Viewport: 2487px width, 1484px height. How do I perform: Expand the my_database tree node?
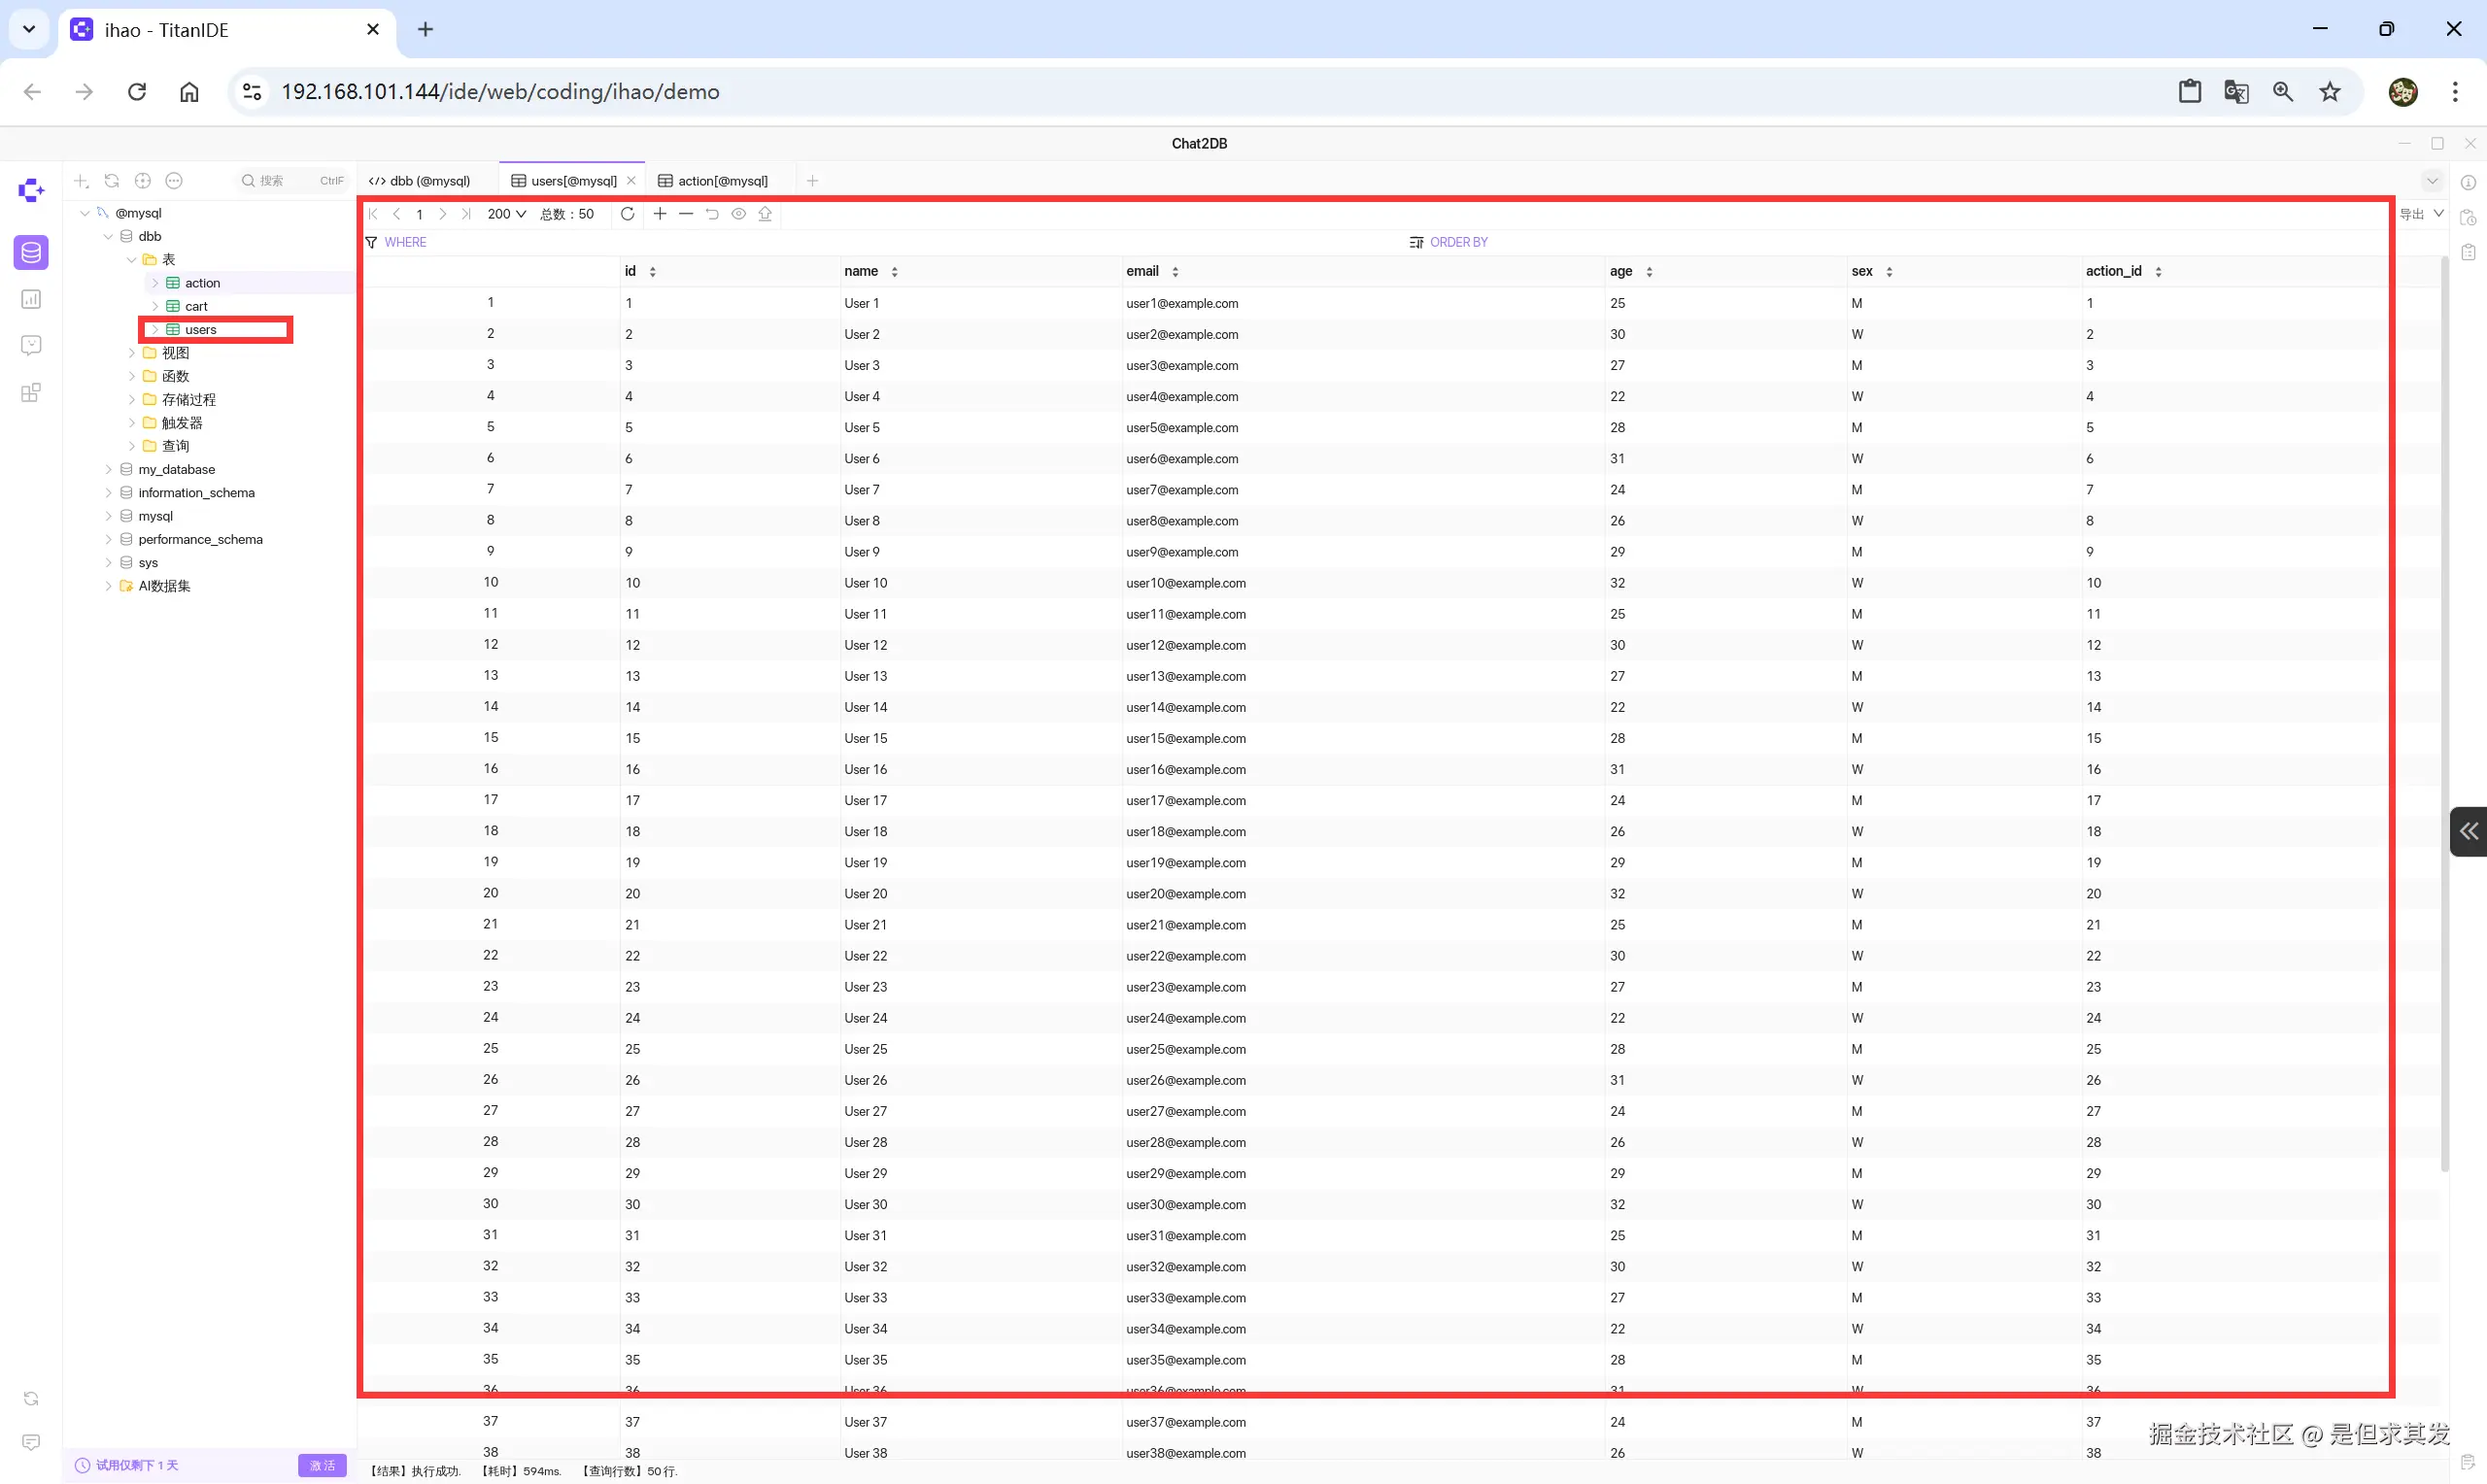coord(109,469)
